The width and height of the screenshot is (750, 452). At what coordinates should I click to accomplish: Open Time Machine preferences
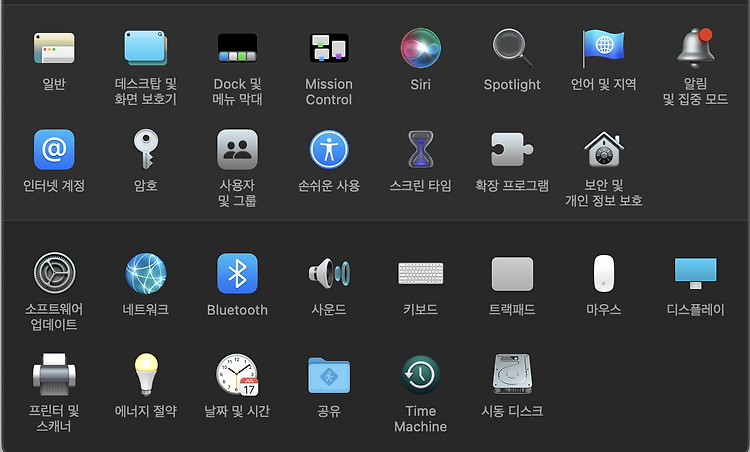[420, 375]
